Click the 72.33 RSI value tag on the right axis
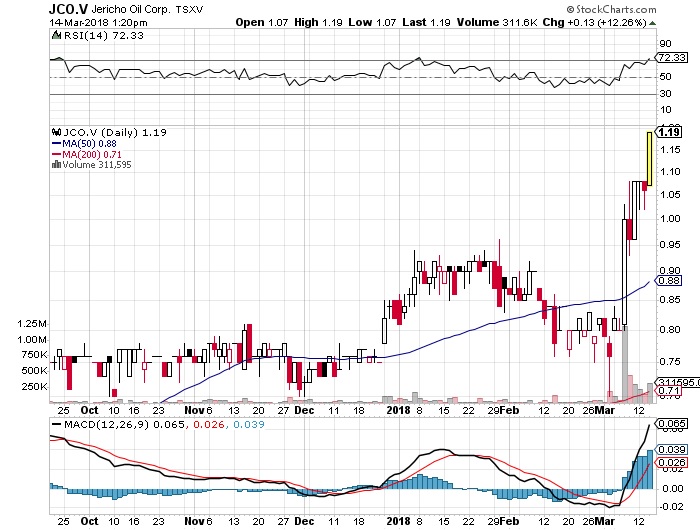 pos(672,58)
